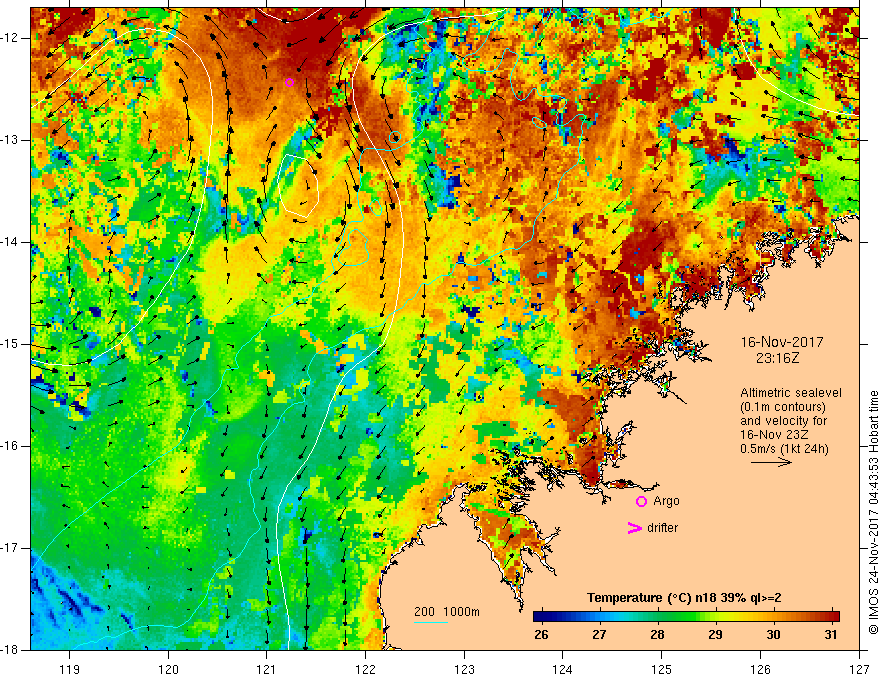This screenshot has width=880, height=680.
Task: Click longitude axis label 125
Action: click(x=662, y=669)
